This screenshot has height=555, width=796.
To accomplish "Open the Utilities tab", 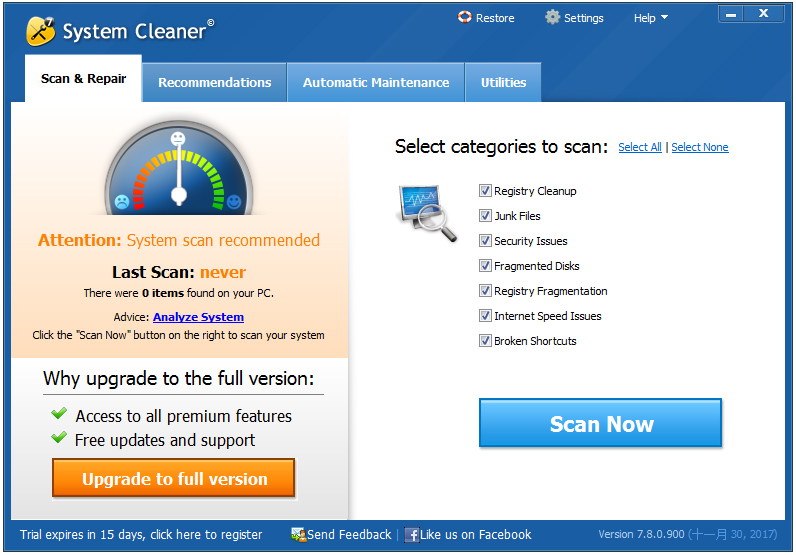I will (503, 82).
